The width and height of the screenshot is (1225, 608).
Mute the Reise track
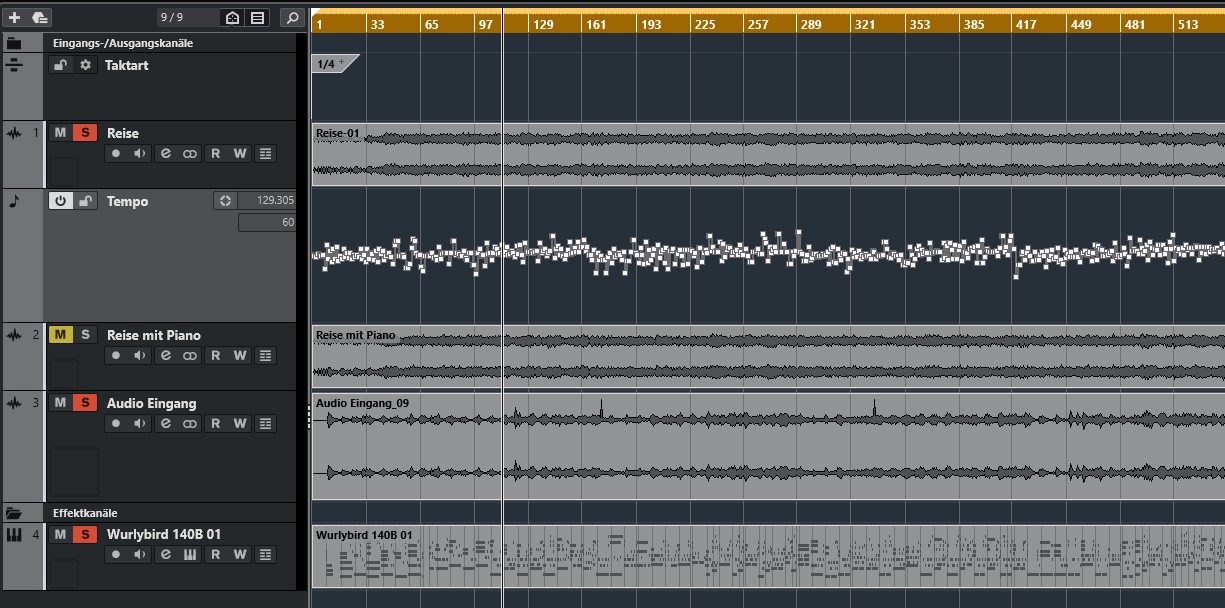pos(60,133)
